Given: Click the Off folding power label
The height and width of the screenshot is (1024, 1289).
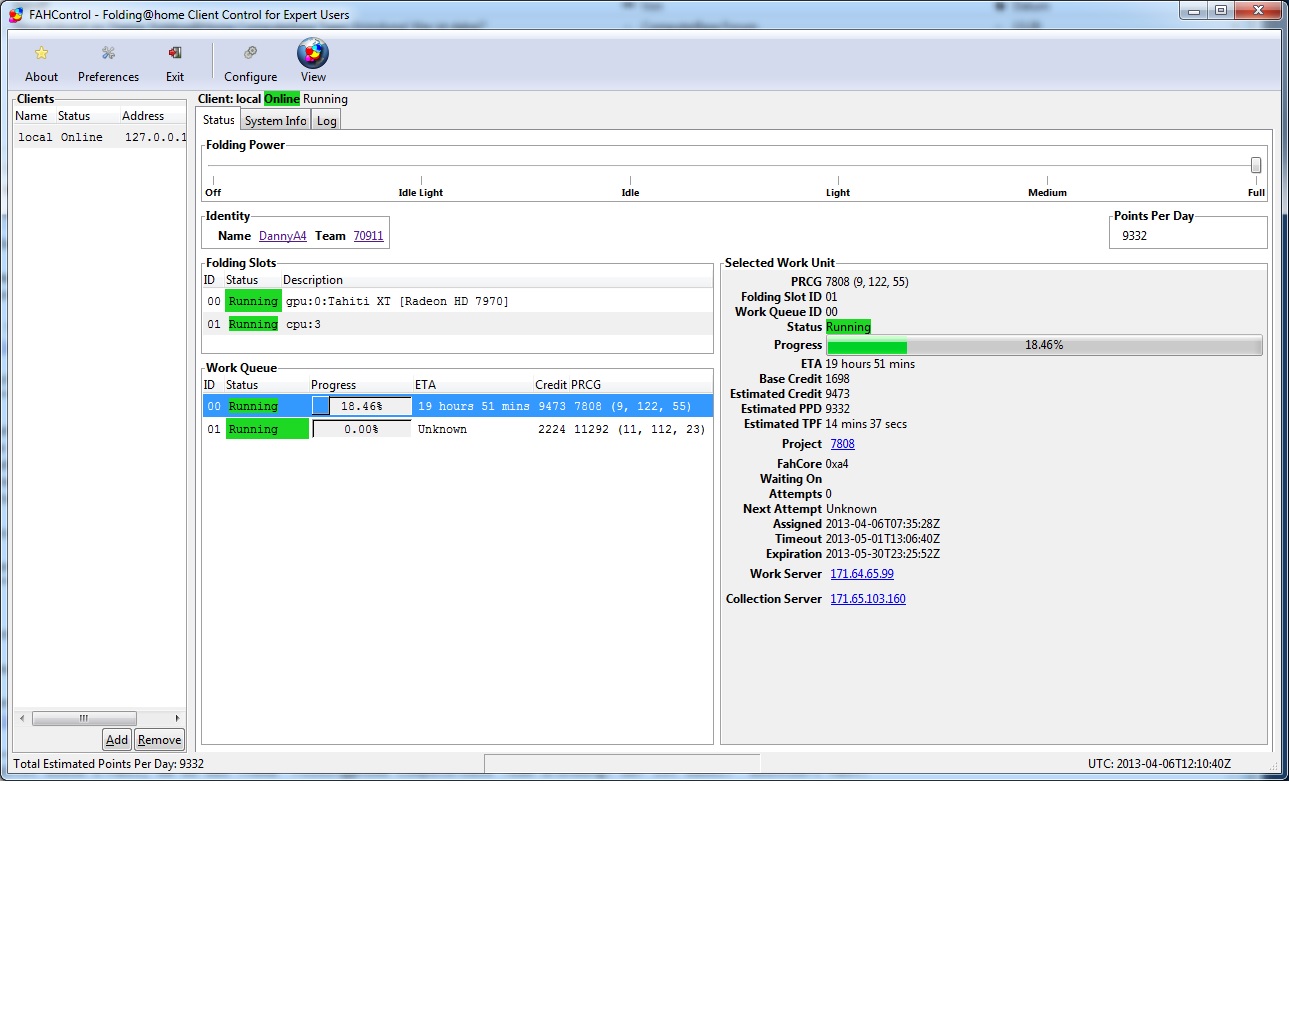Looking at the screenshot, I should 213,193.
